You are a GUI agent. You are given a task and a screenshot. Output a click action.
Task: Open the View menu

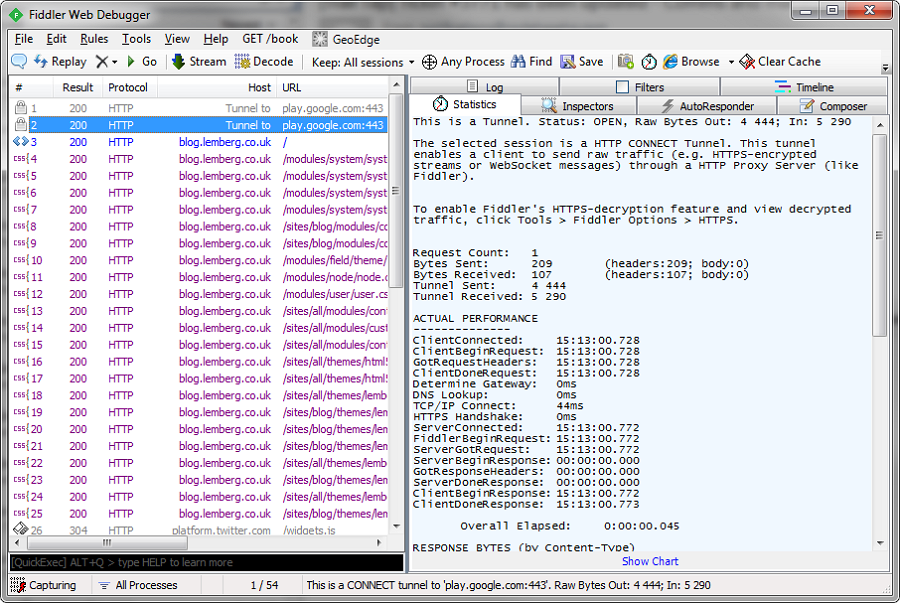point(177,39)
